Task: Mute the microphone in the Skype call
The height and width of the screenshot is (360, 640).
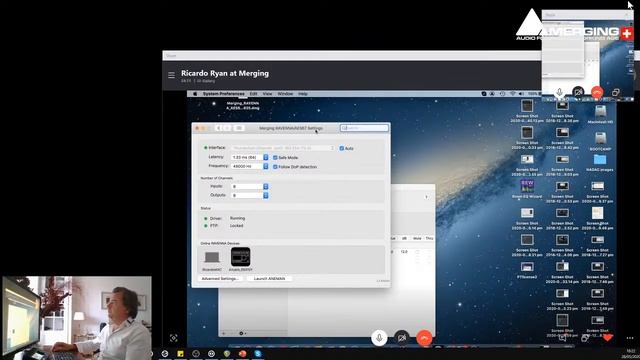Action: (379, 338)
